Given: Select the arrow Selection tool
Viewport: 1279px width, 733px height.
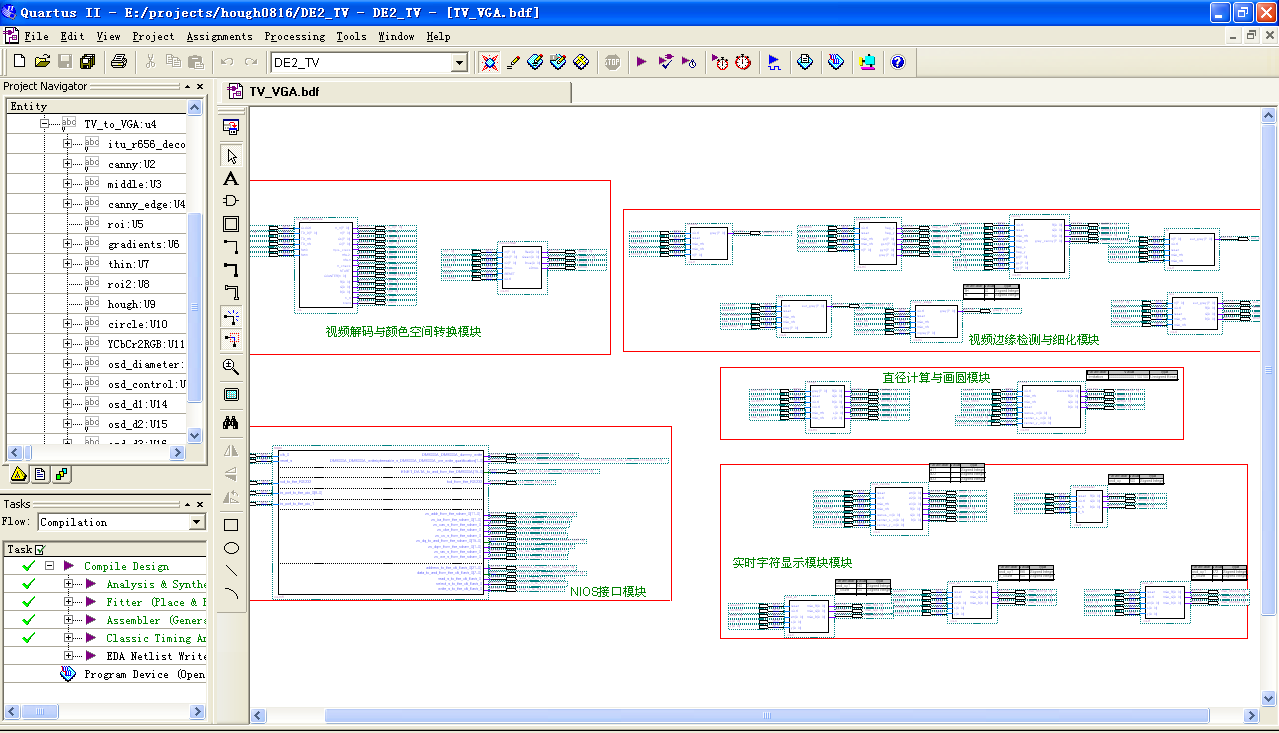Looking at the screenshot, I should coord(231,157).
